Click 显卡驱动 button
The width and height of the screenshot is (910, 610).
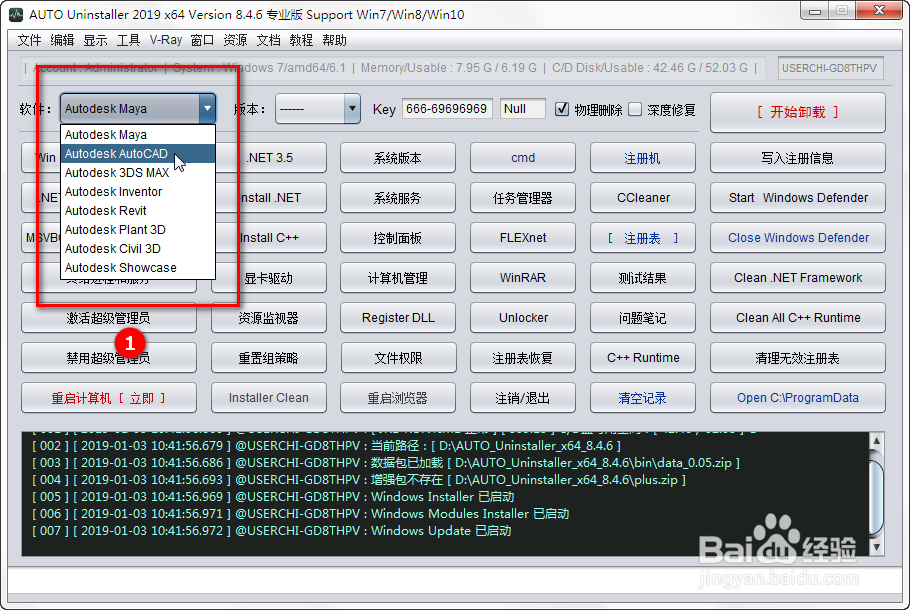tap(269, 278)
